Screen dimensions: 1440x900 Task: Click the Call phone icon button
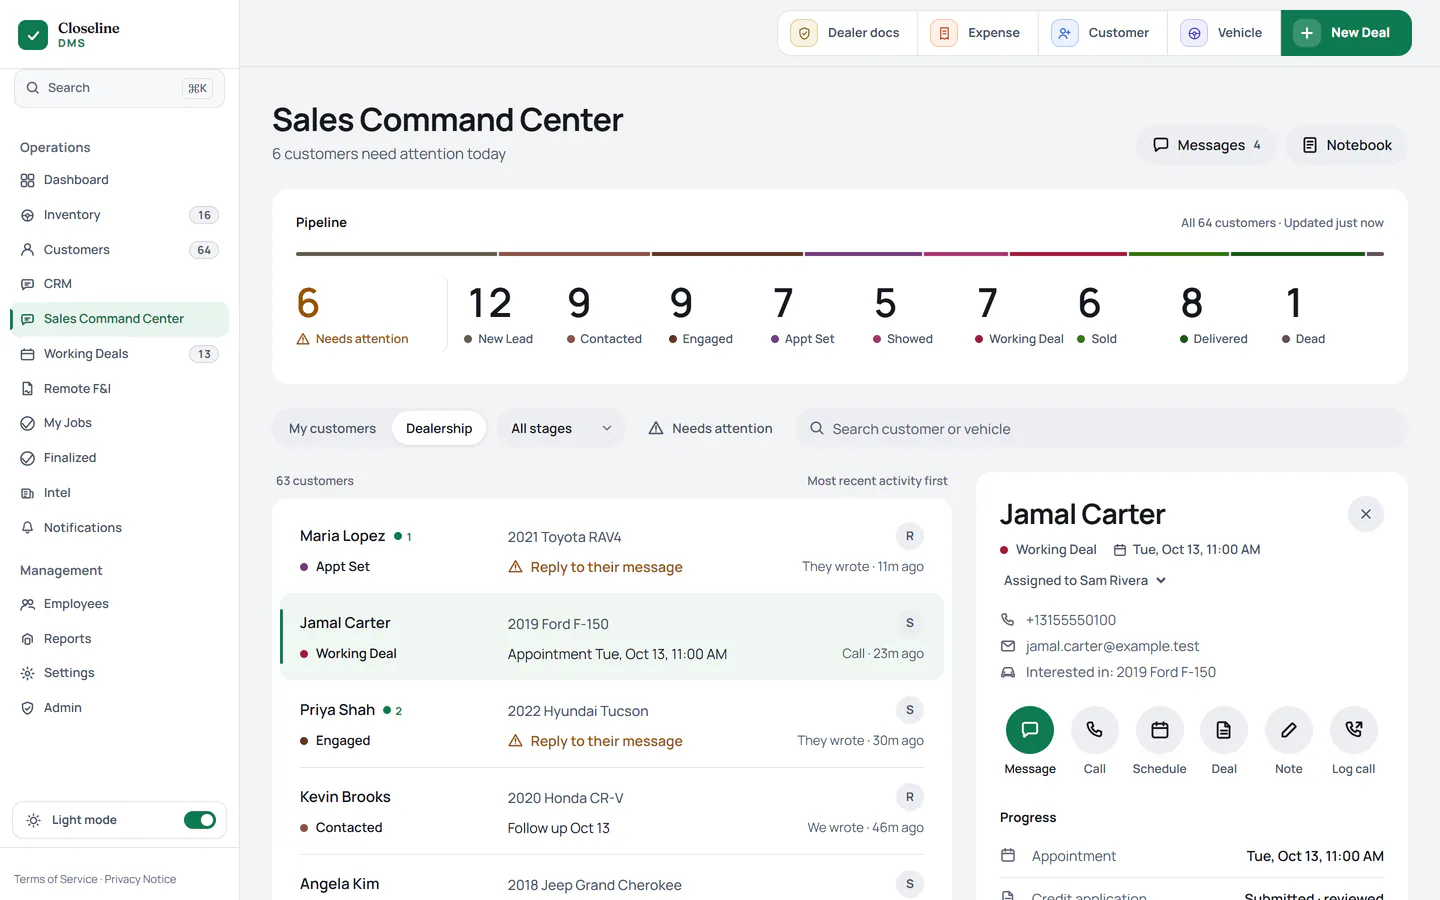(1094, 730)
